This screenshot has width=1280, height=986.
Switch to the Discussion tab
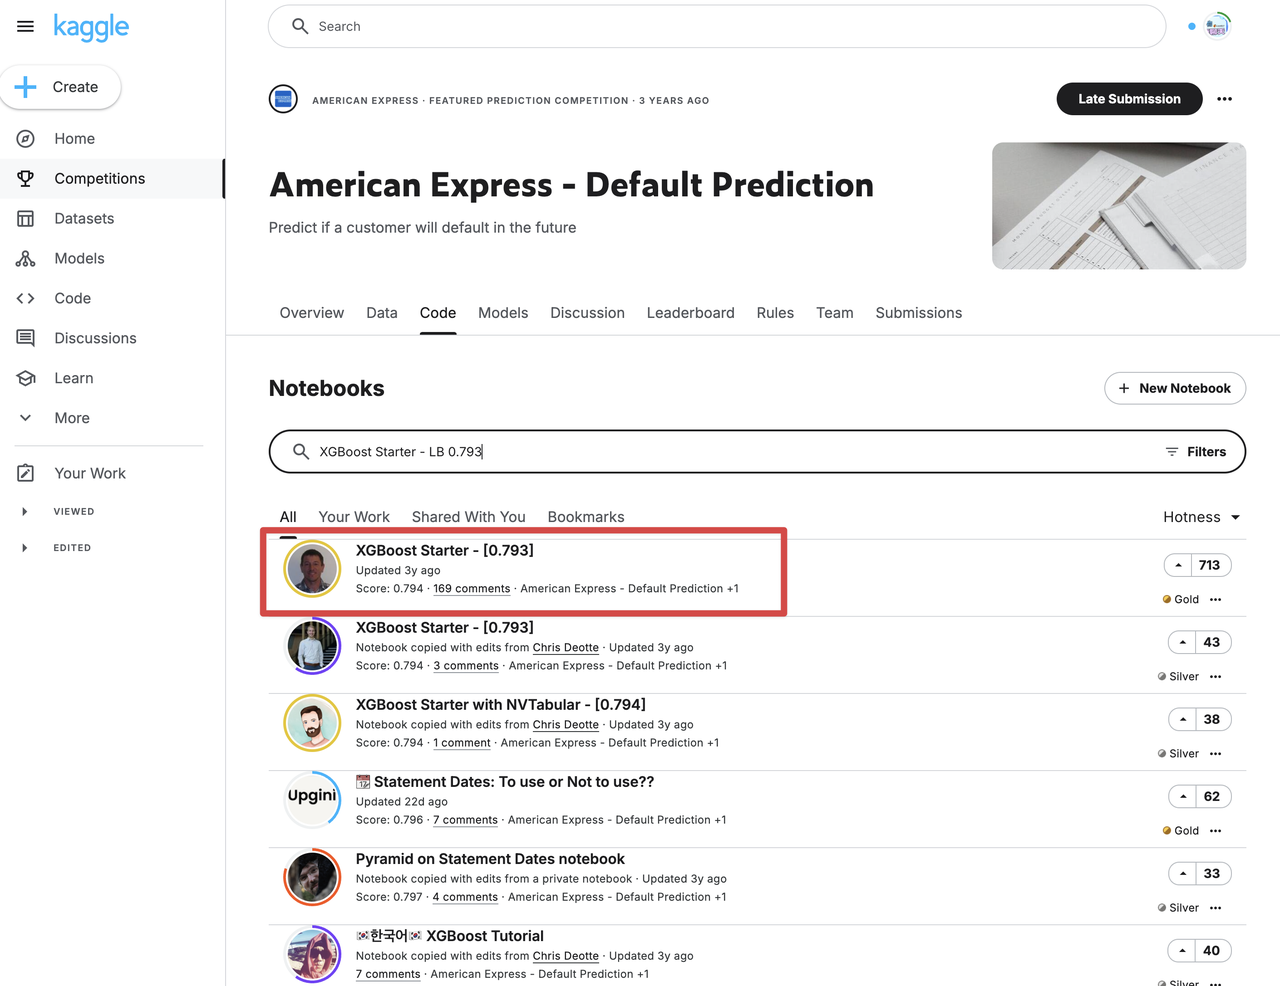point(587,313)
